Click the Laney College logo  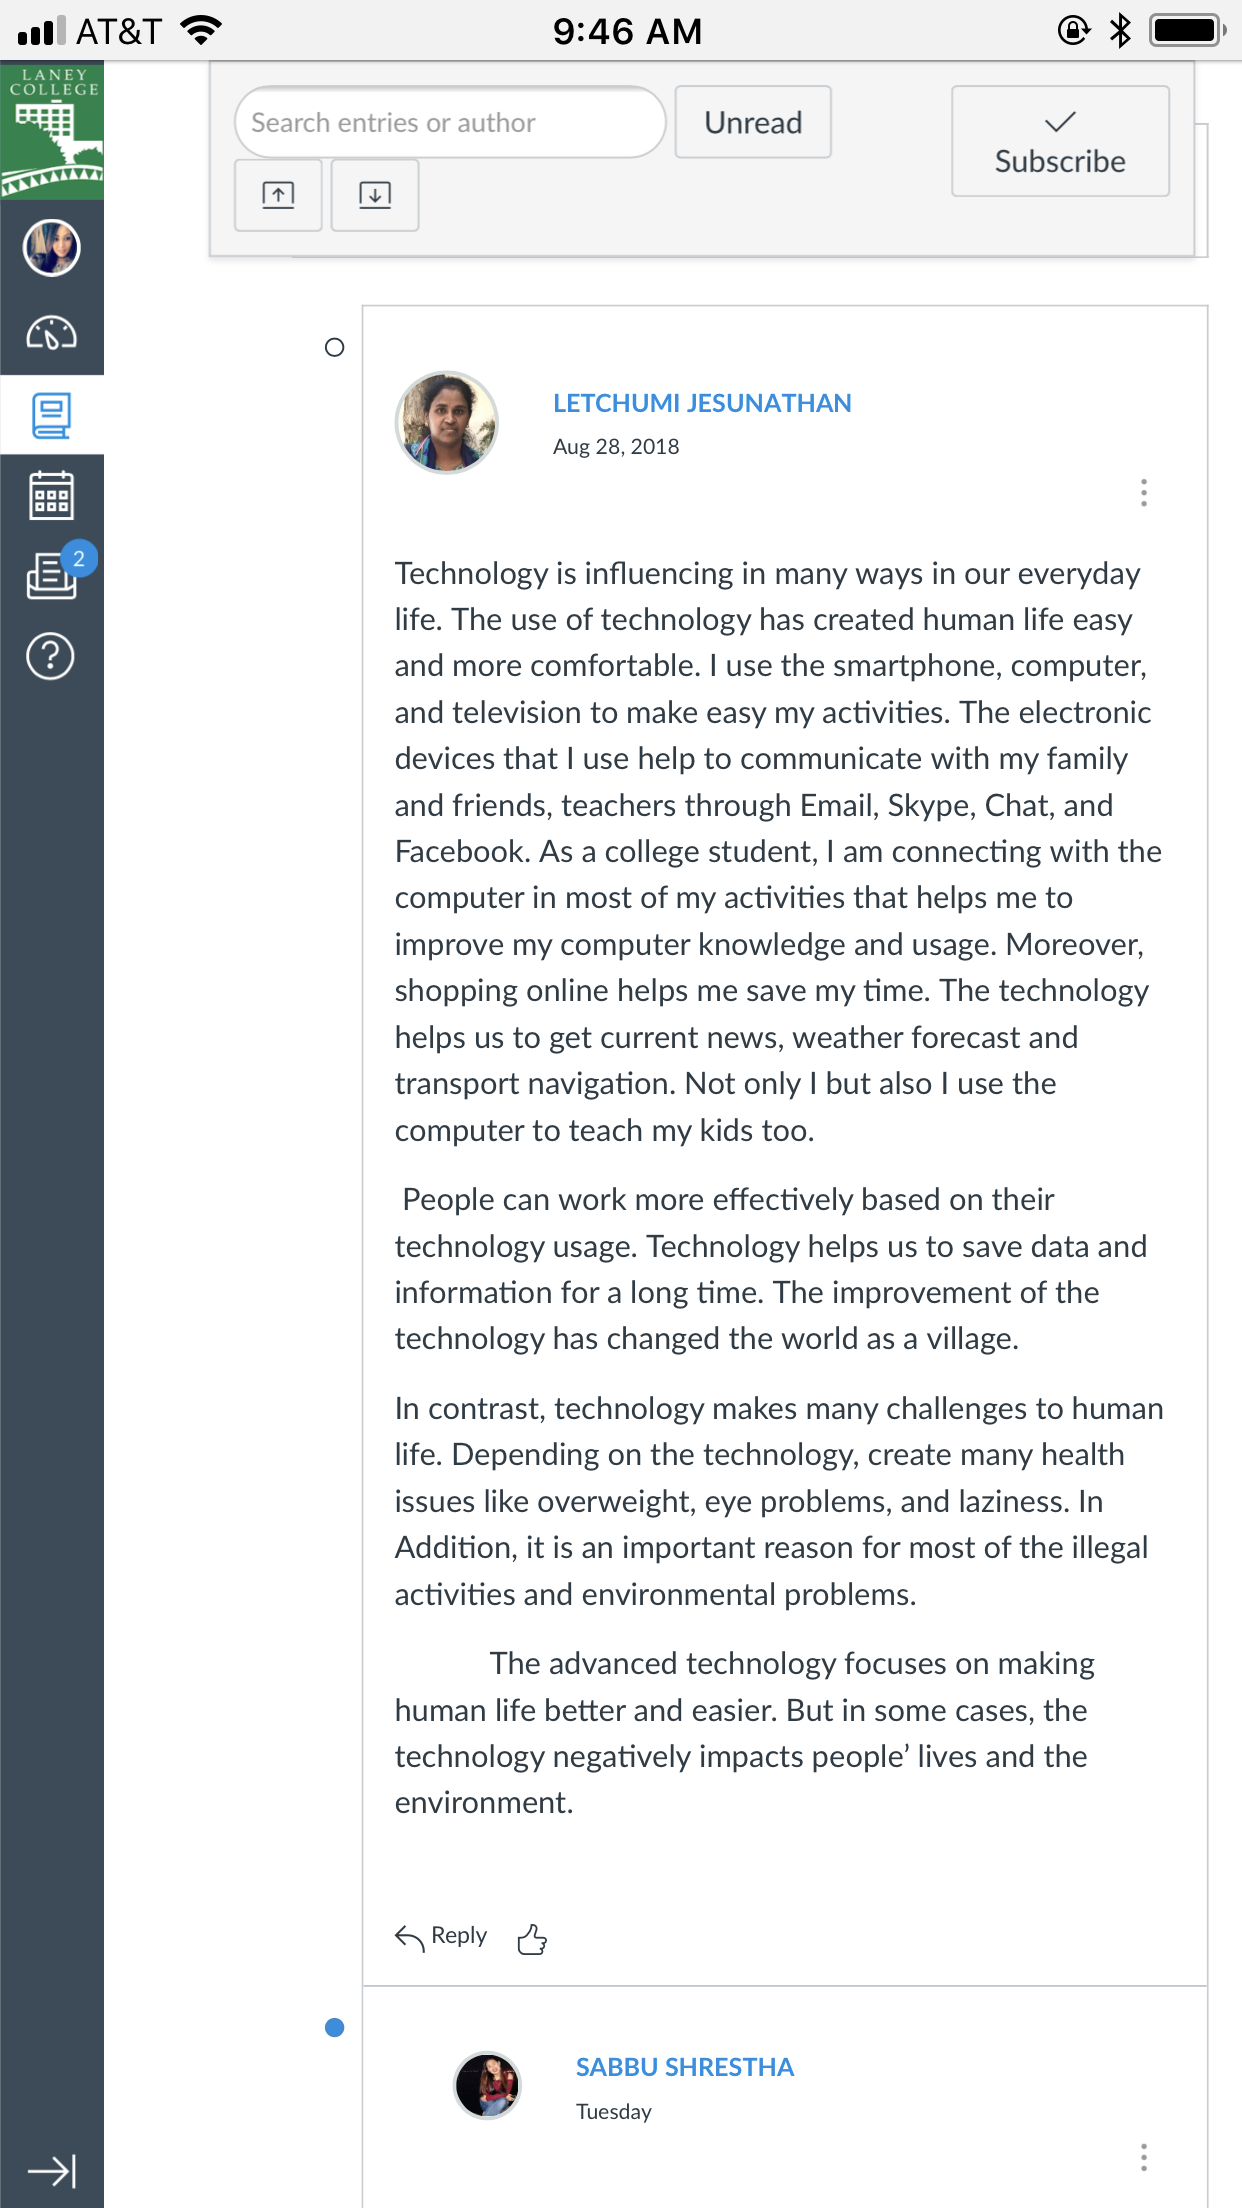point(52,131)
